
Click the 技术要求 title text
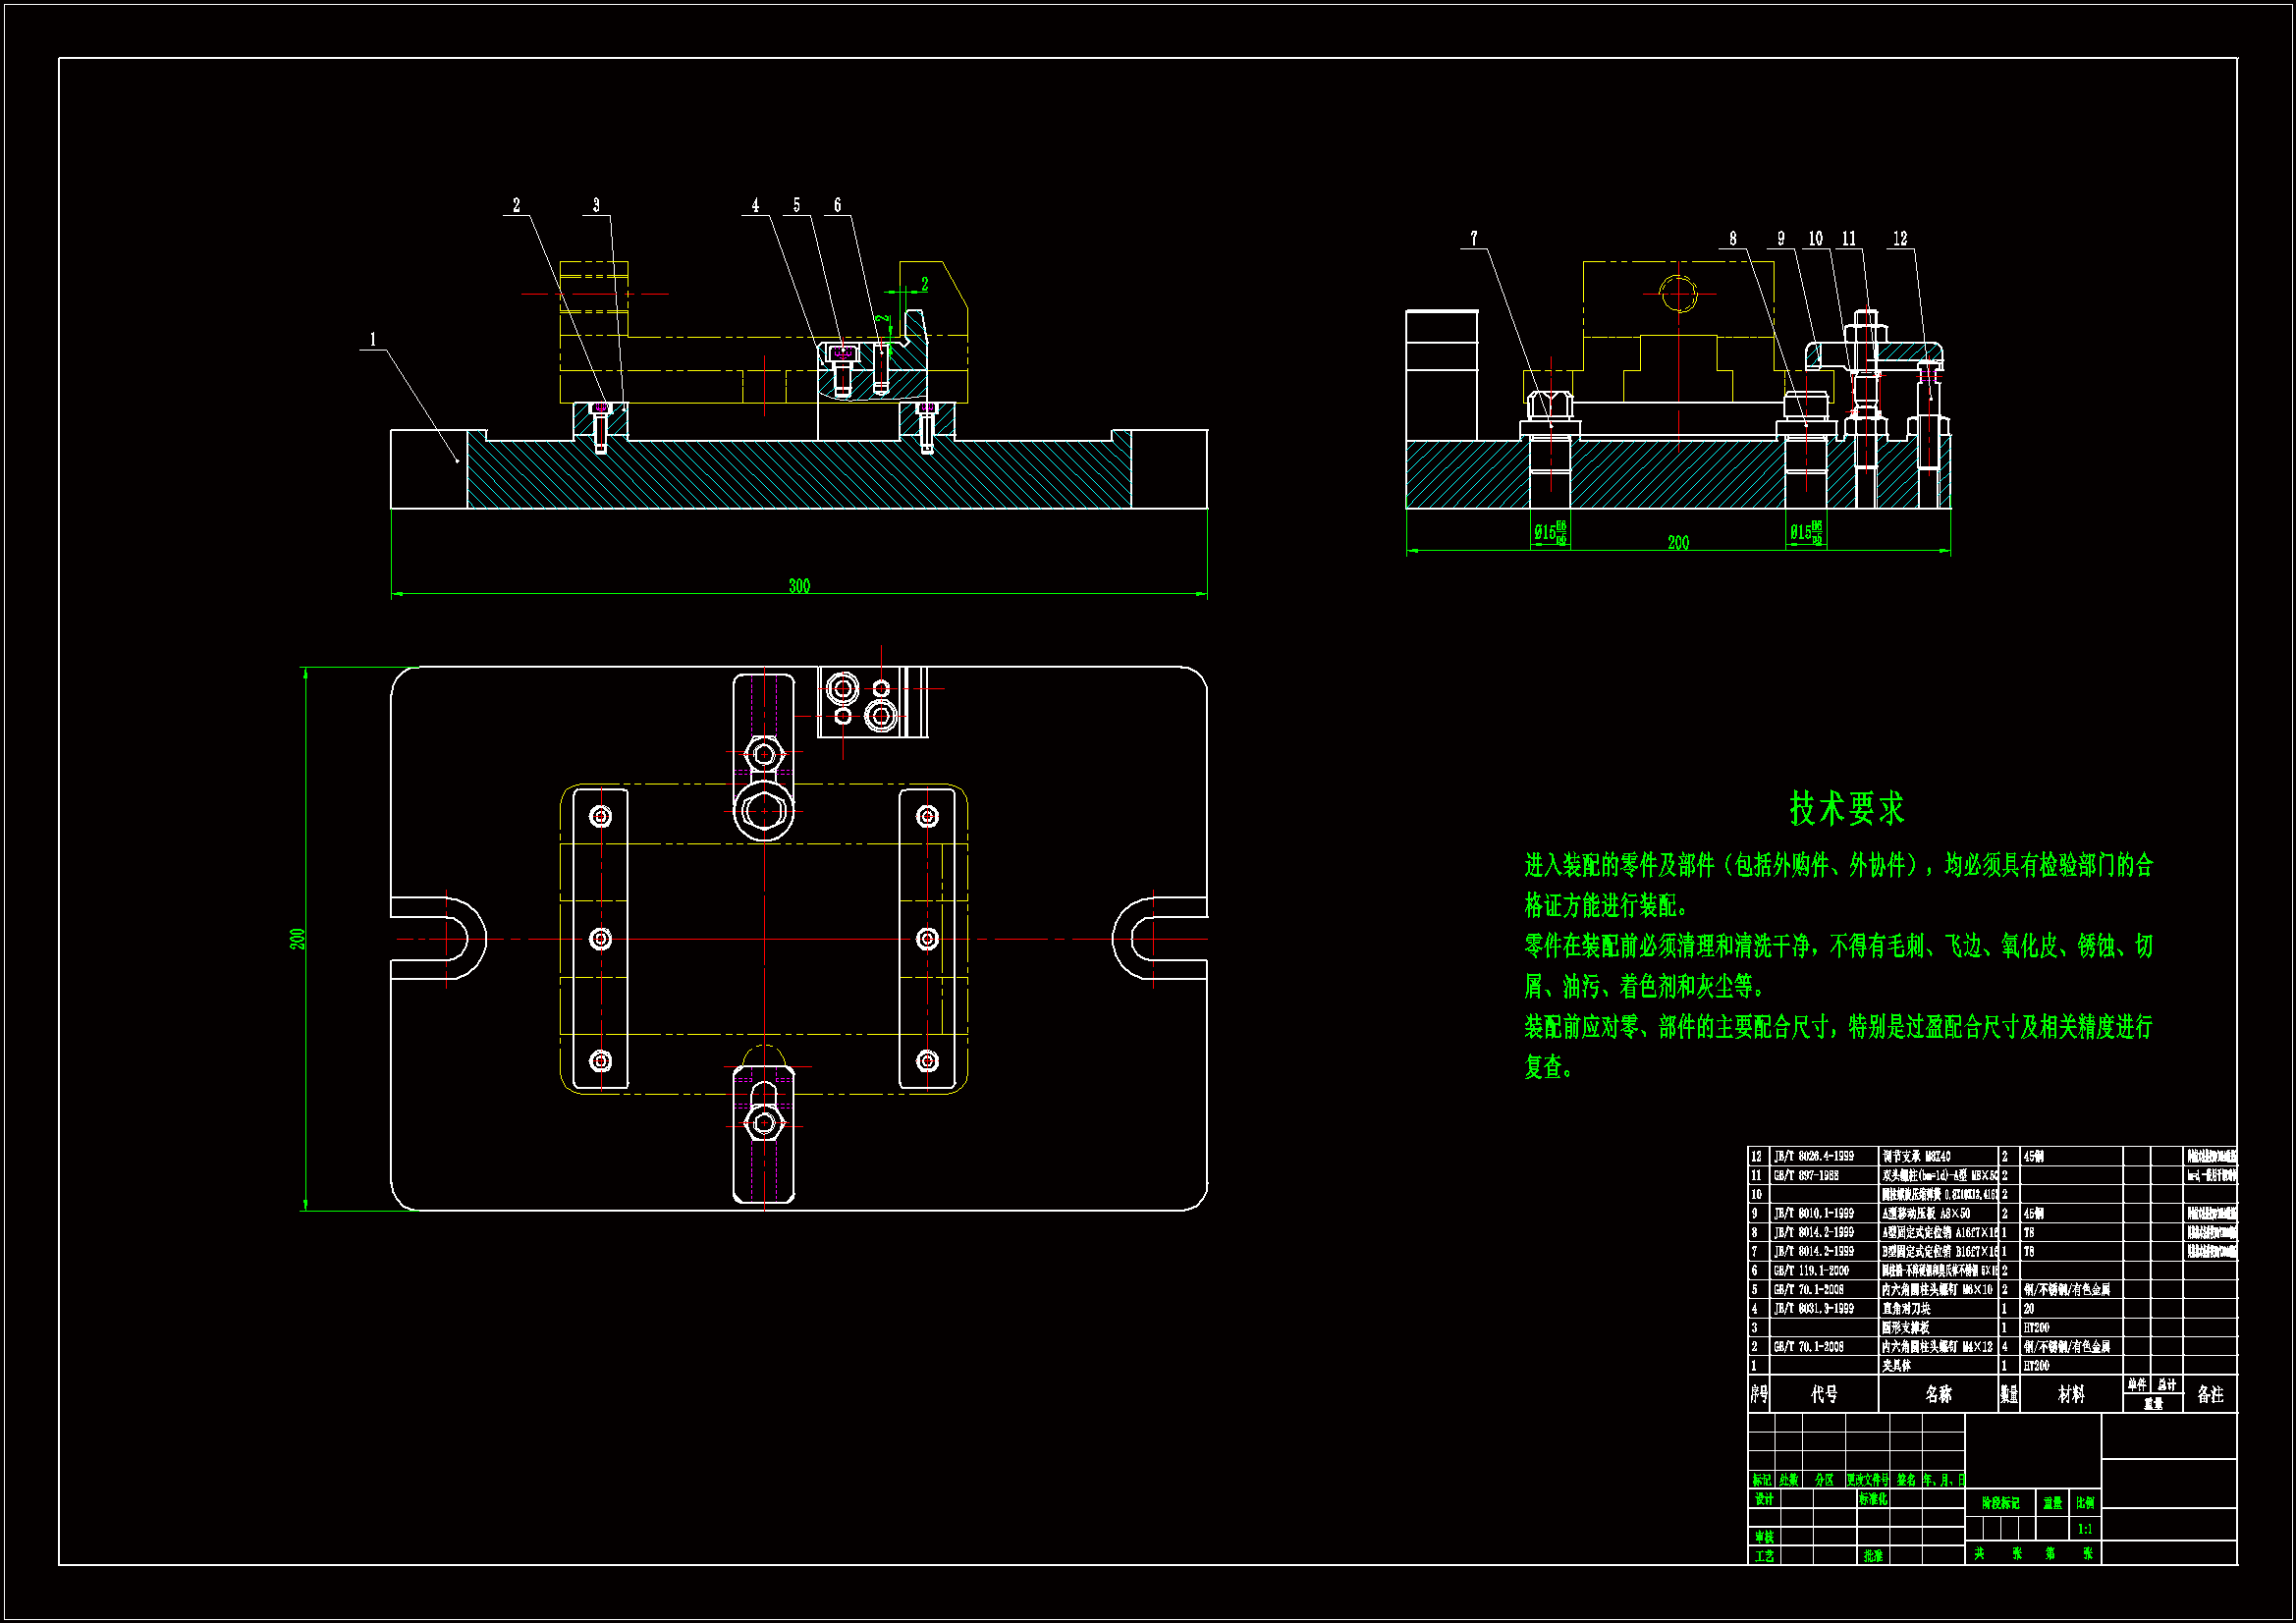coord(1846,808)
